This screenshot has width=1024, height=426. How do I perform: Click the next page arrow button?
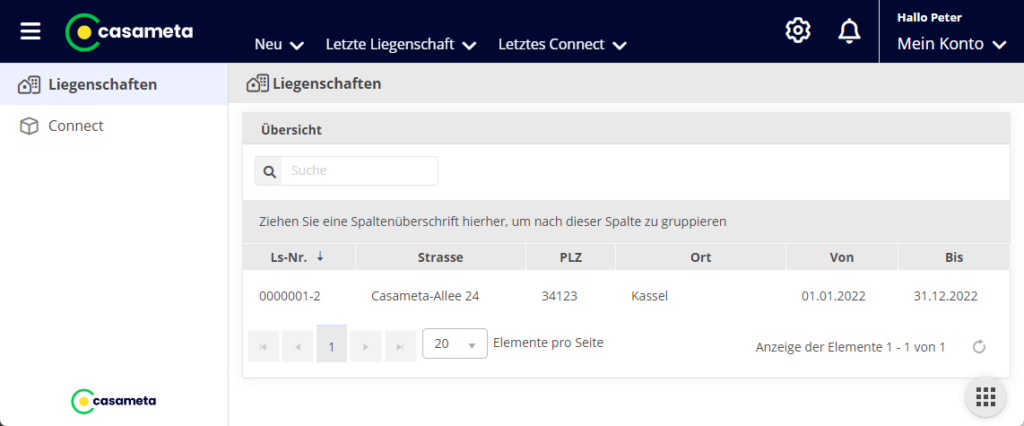[366, 345]
